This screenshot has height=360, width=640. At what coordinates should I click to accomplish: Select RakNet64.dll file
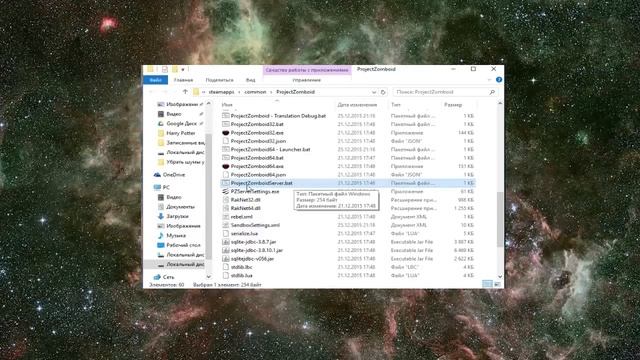[x=245, y=208]
